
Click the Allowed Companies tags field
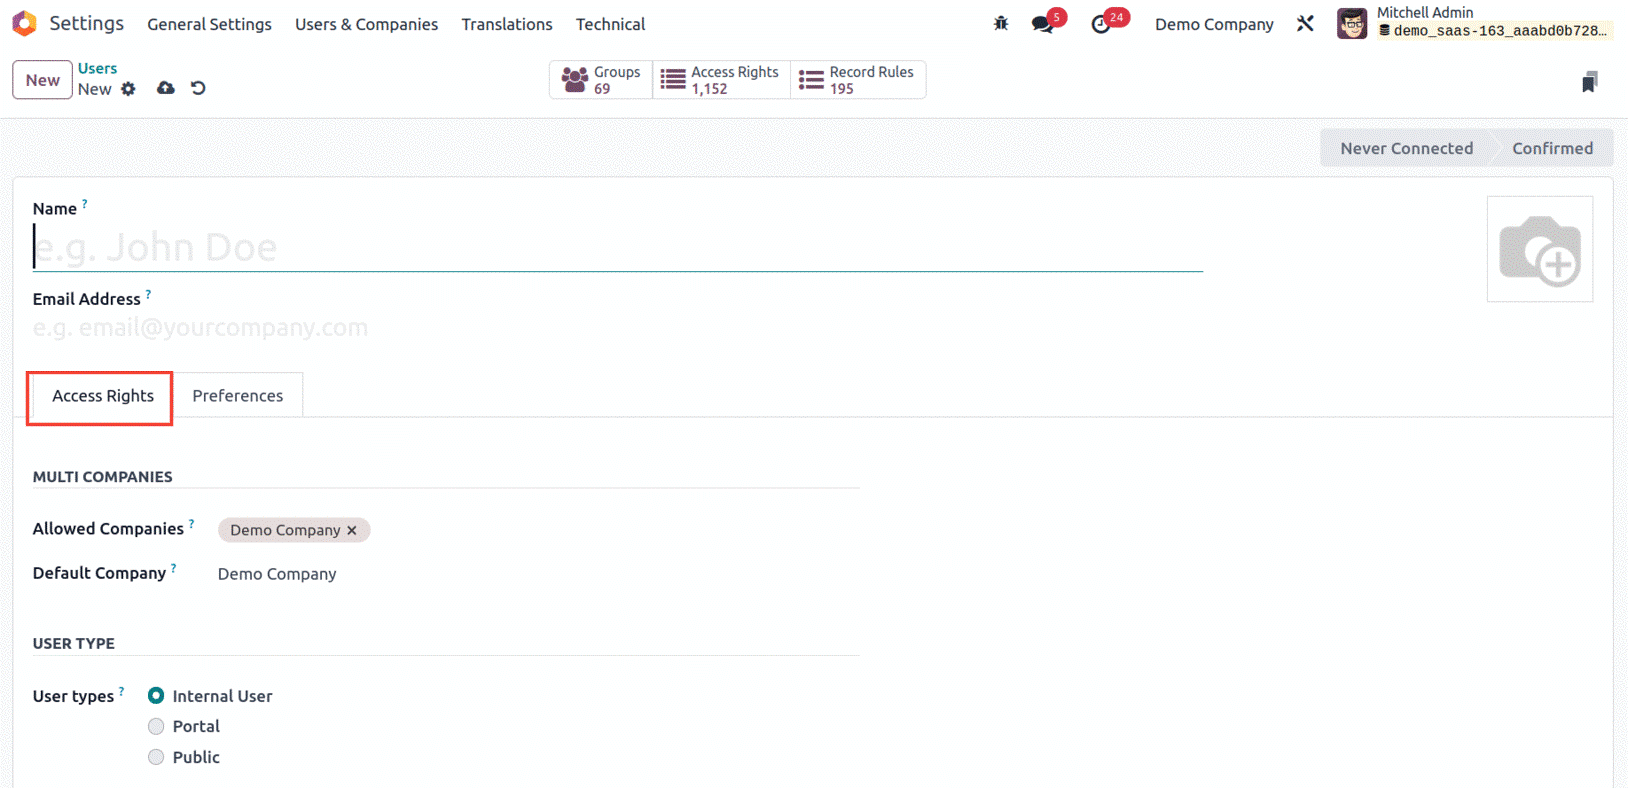coord(538,530)
